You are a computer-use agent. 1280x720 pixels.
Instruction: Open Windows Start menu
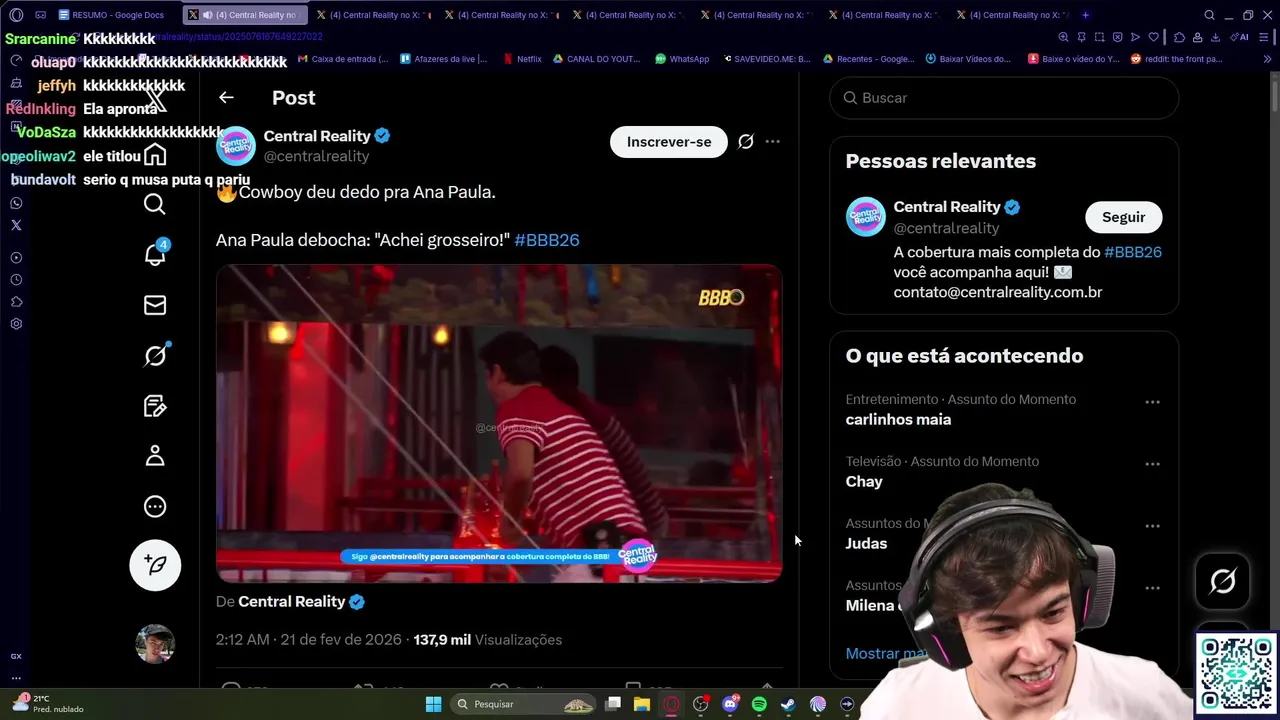coord(433,704)
